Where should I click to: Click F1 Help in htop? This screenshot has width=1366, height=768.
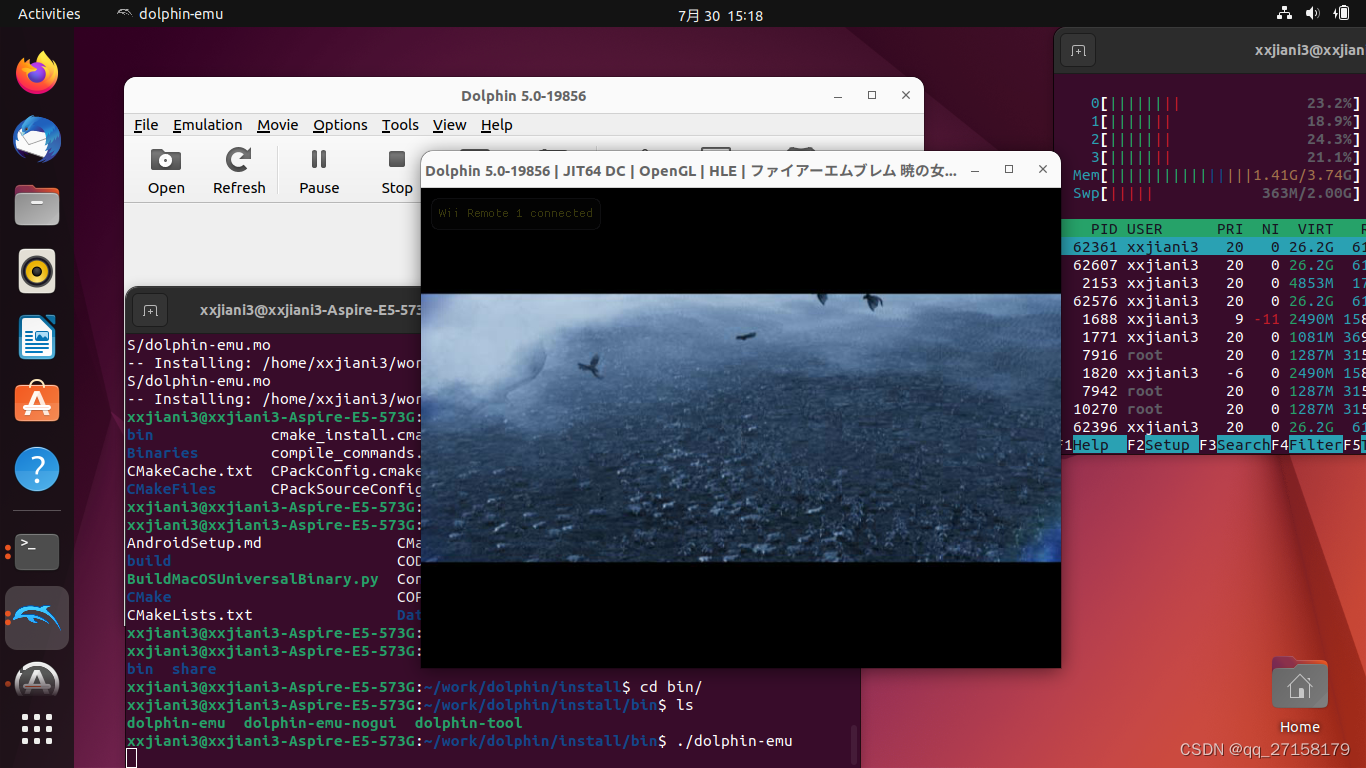(x=1091, y=445)
